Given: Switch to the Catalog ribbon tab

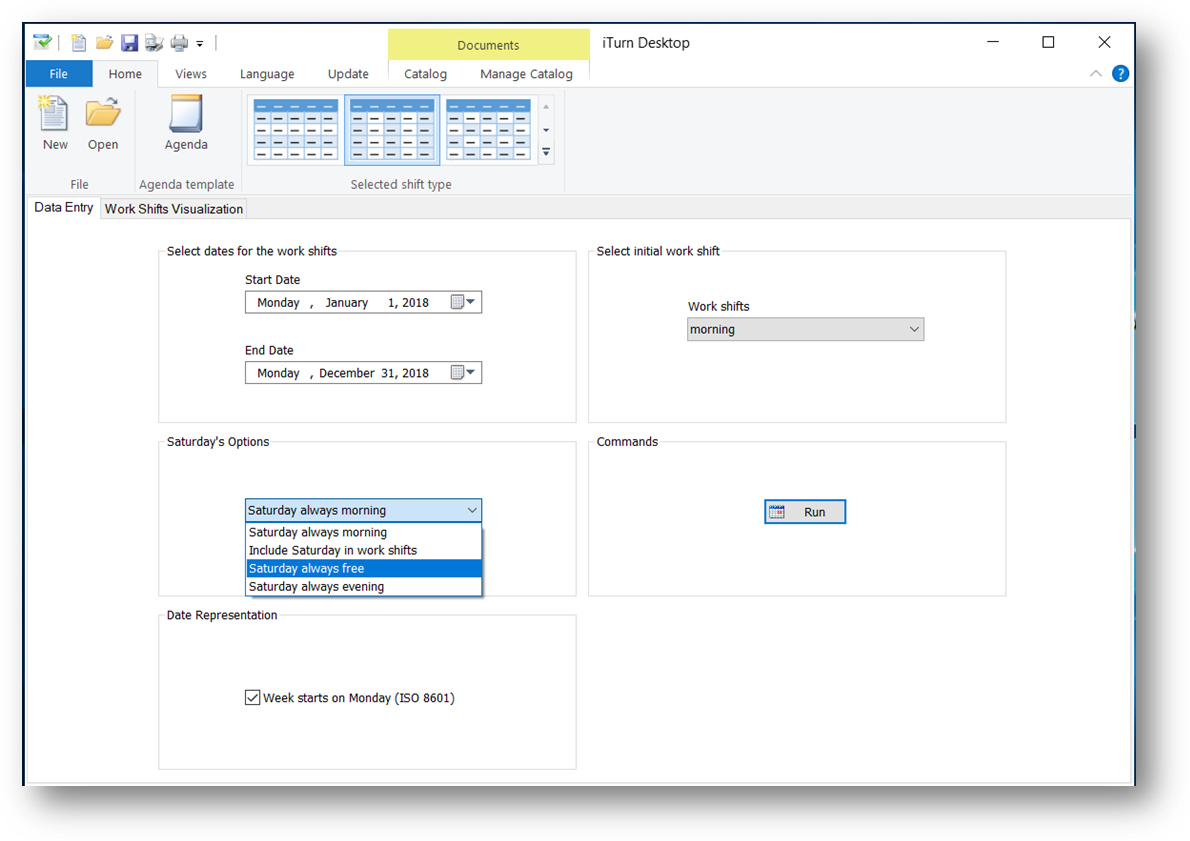Looking at the screenshot, I should 425,74.
